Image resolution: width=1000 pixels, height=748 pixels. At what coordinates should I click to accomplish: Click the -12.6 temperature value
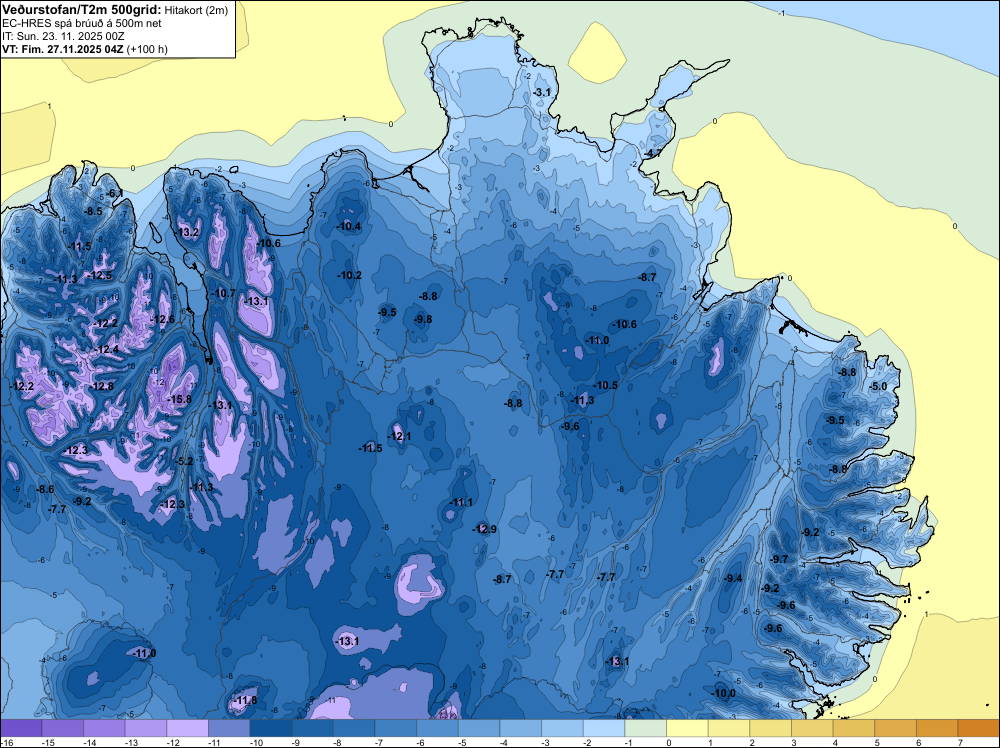point(163,319)
